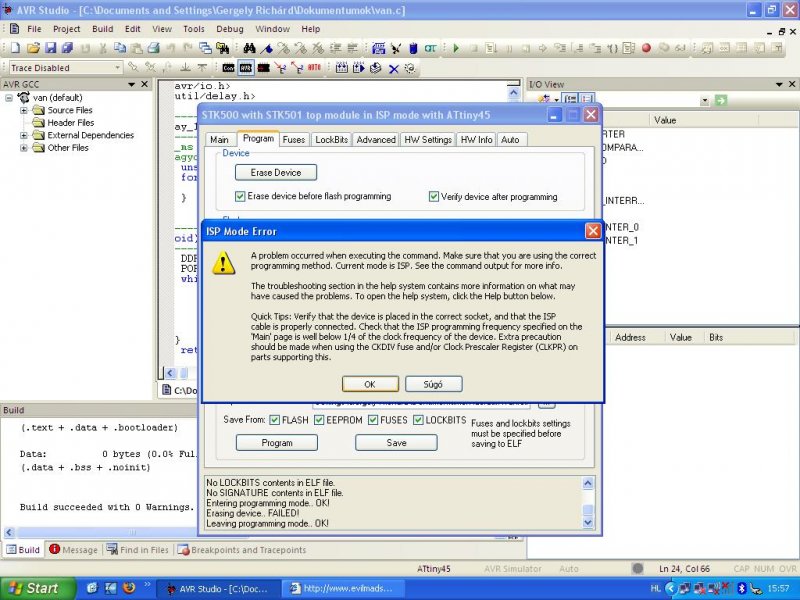Click the Súgó help button
The height and width of the screenshot is (600, 800).
coord(433,384)
